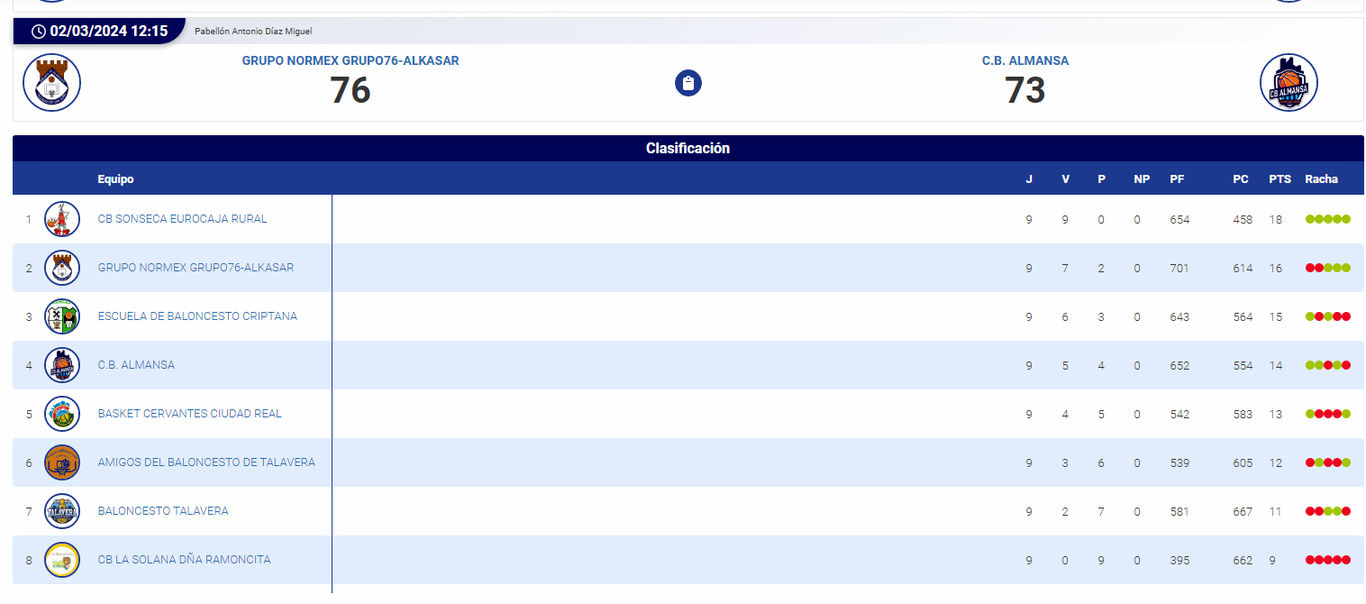Click CB Sonseca Eurocaja Rural team crest
This screenshot has height=604, width=1366.
pos(62,219)
